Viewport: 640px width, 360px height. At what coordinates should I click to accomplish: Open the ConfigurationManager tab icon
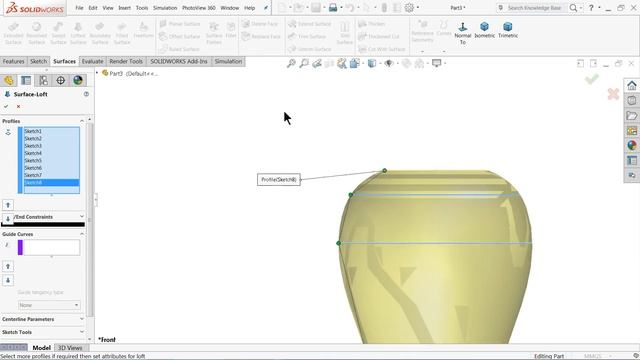(43, 80)
